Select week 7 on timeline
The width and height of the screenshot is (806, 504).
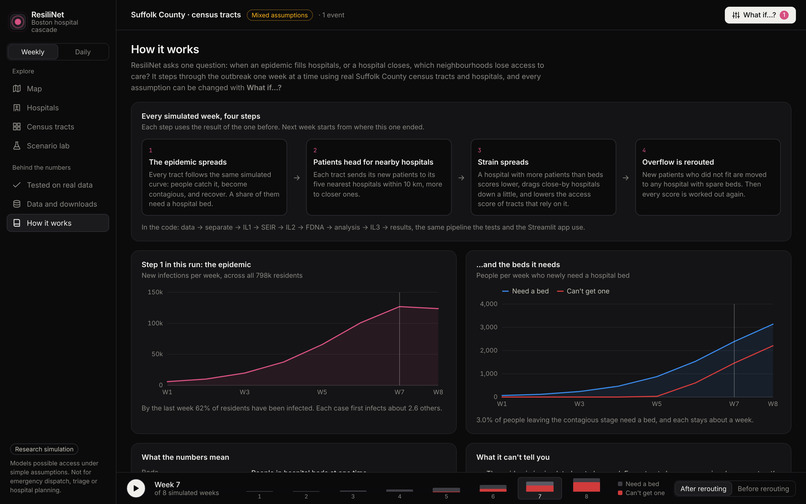[x=540, y=489]
